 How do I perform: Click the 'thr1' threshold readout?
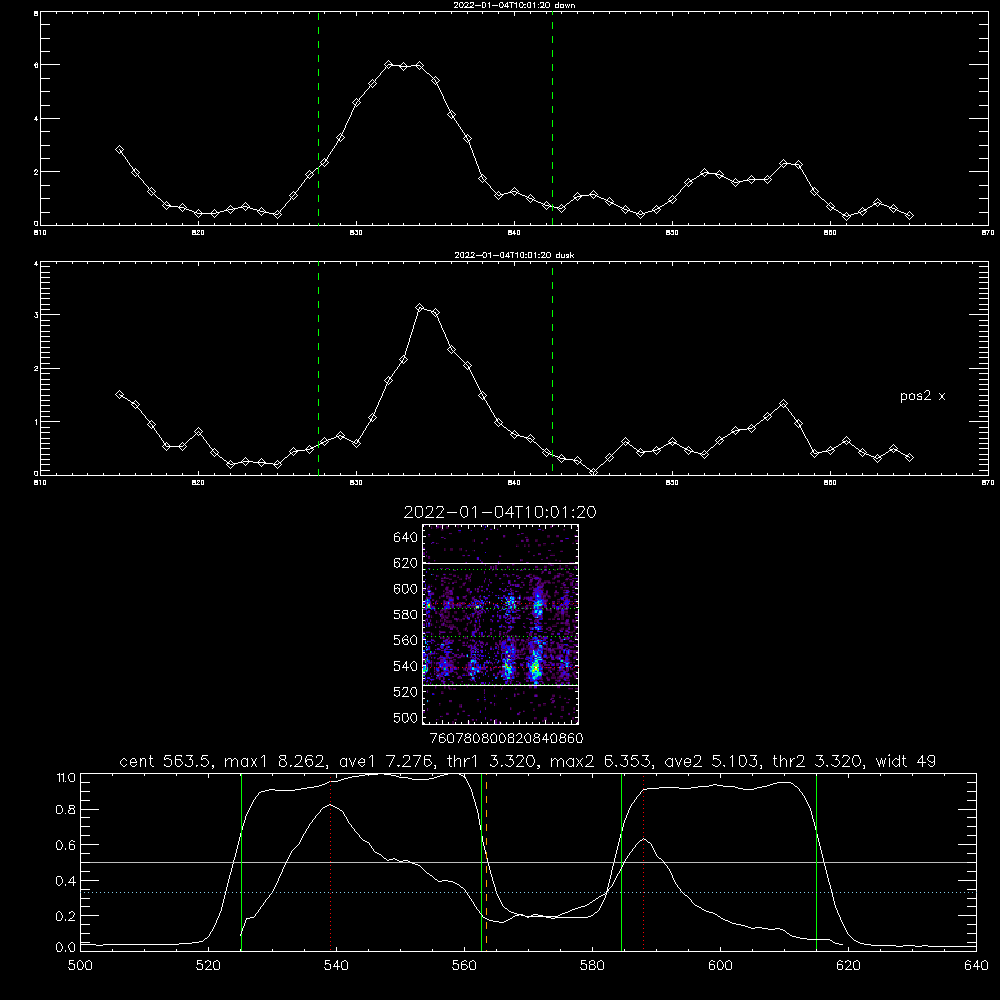(x=493, y=761)
